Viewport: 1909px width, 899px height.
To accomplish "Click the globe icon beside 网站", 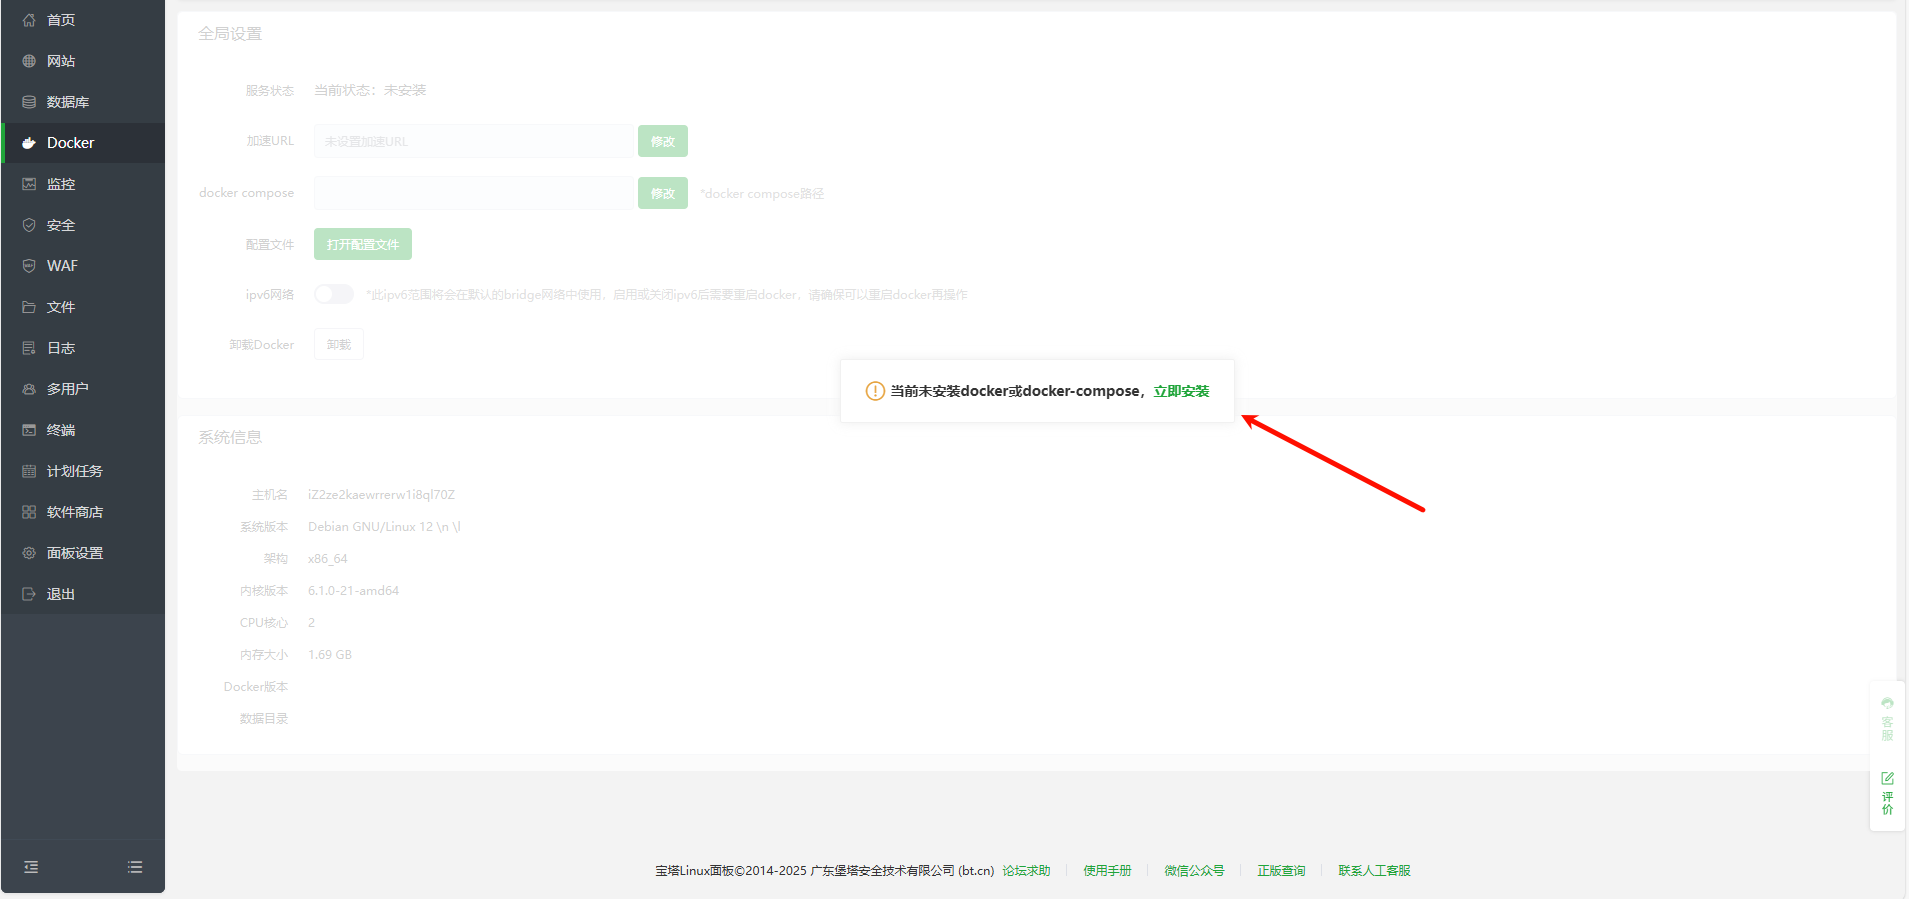I will [29, 61].
